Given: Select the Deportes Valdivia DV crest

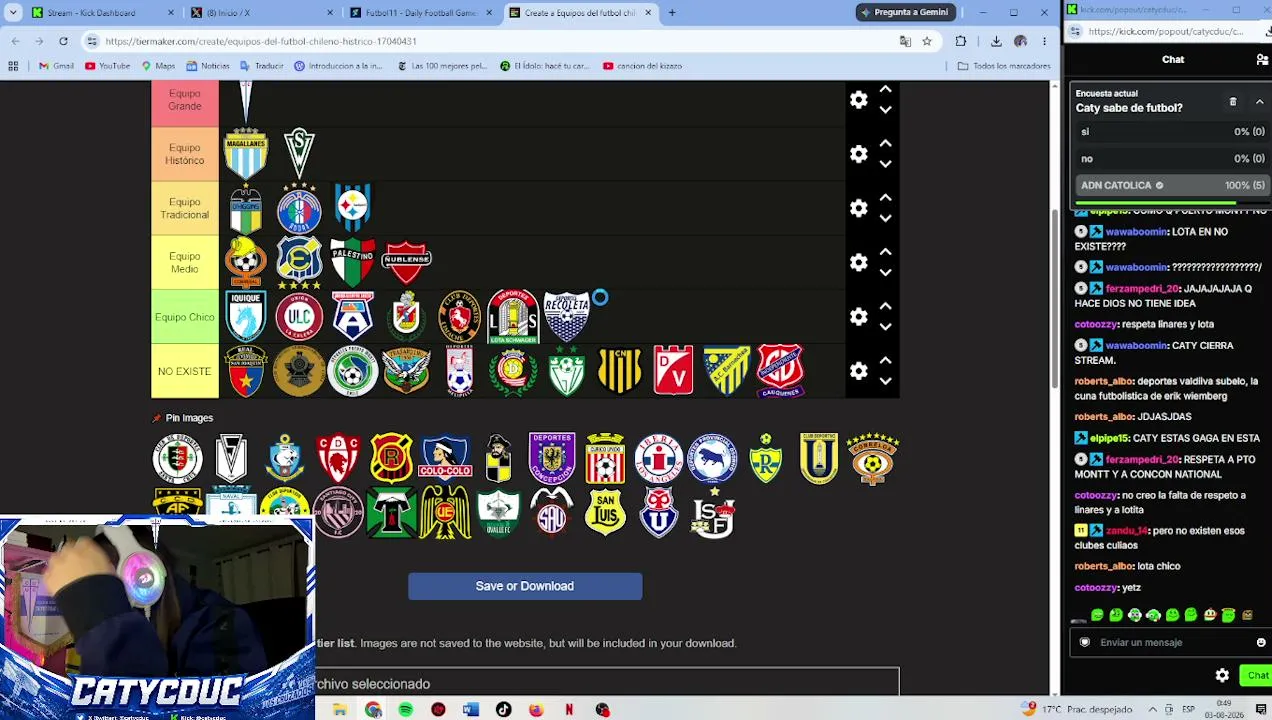Looking at the screenshot, I should (x=673, y=371).
